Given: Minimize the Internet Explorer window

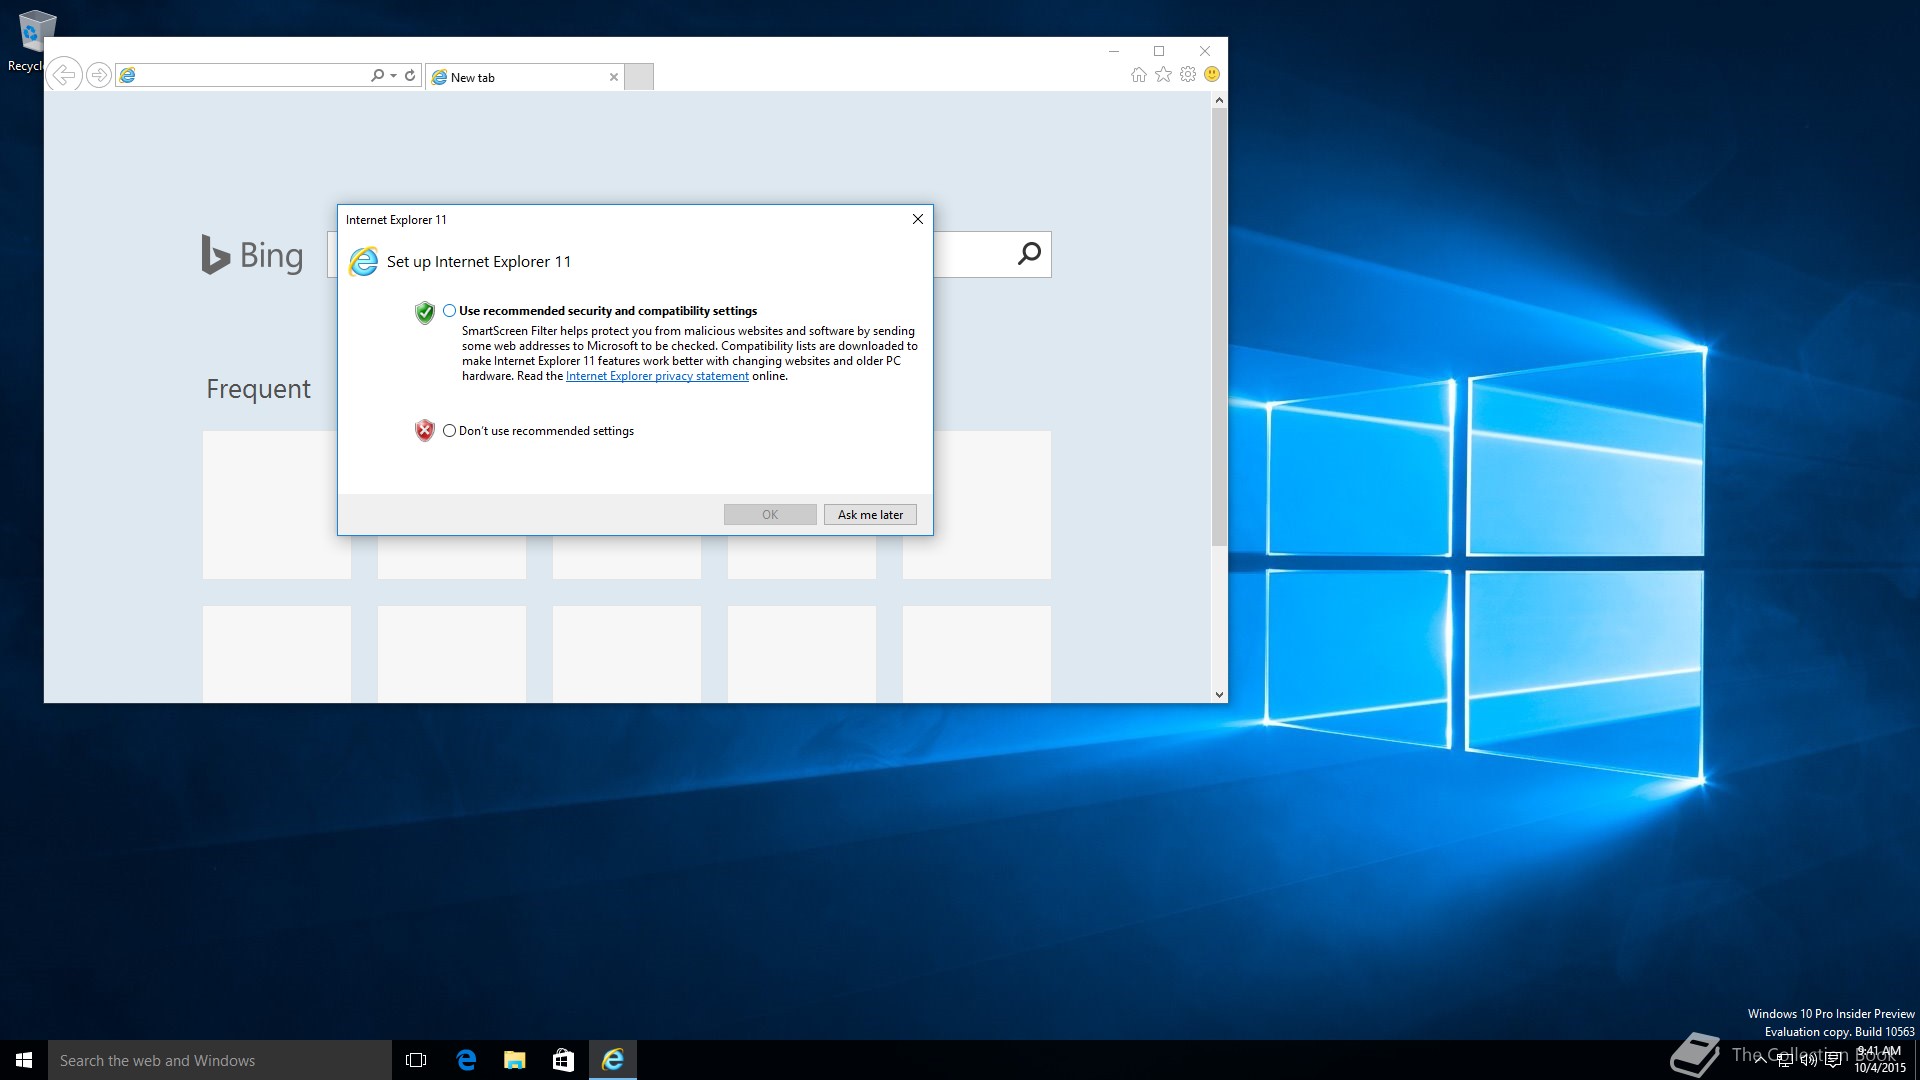Looking at the screenshot, I should tap(1114, 51).
